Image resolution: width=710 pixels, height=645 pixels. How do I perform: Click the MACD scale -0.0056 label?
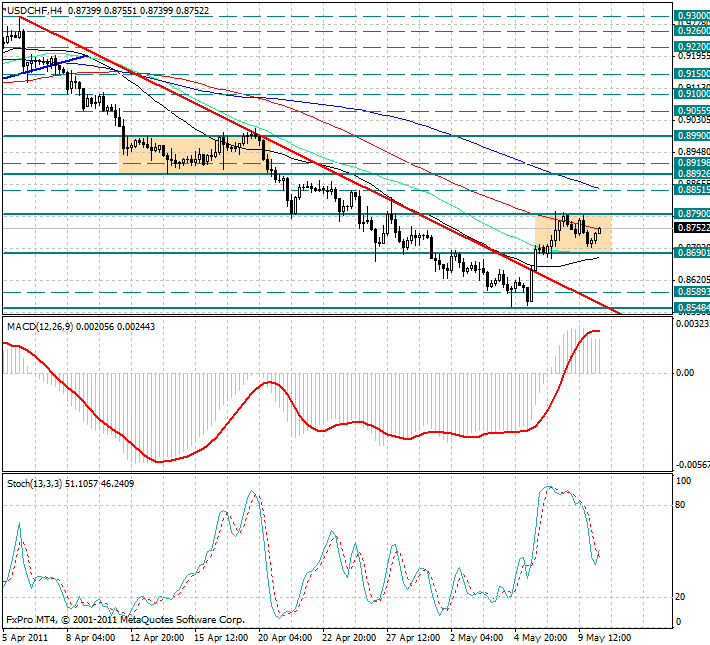pos(693,465)
